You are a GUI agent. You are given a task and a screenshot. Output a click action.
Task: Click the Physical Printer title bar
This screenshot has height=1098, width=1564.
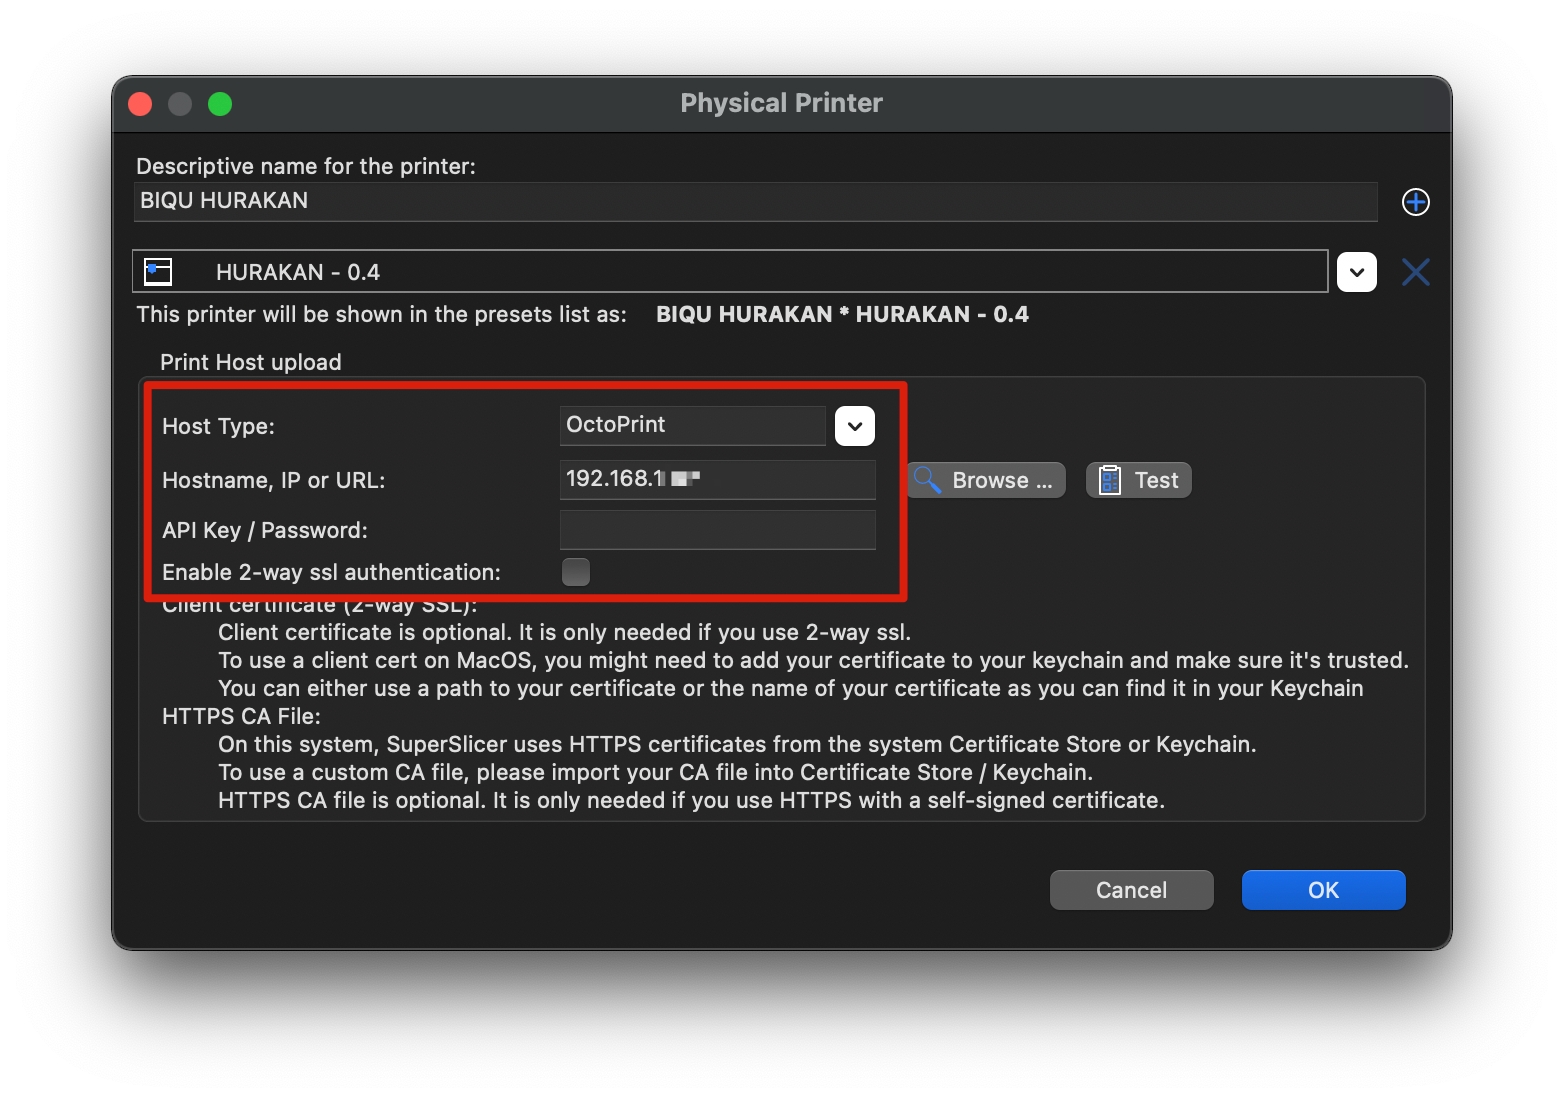click(781, 104)
